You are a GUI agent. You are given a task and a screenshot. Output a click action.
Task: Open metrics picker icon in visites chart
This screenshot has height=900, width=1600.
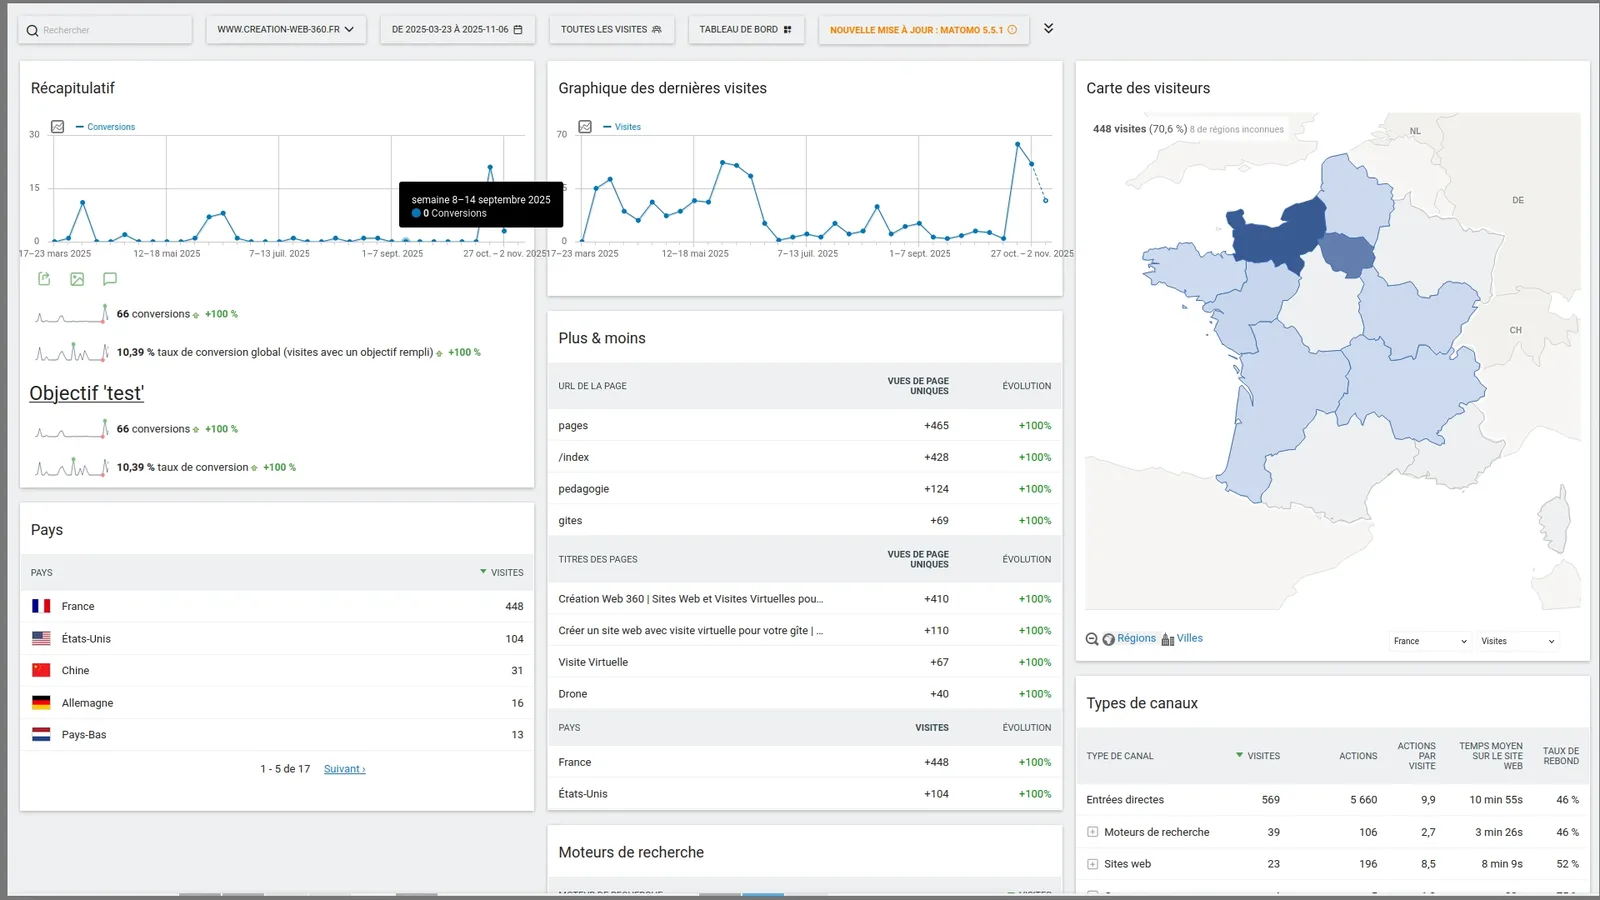(585, 127)
